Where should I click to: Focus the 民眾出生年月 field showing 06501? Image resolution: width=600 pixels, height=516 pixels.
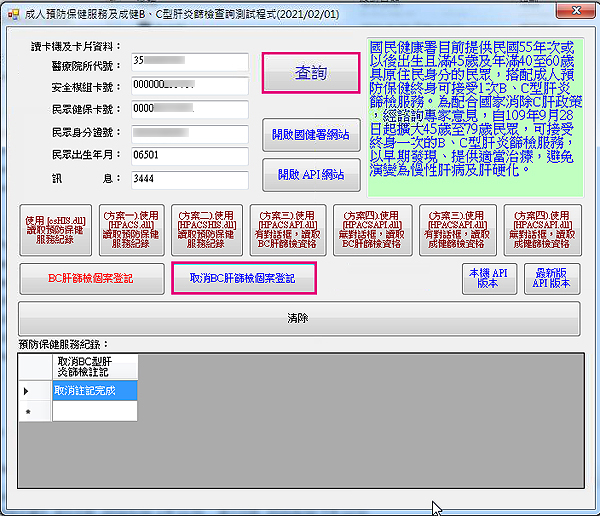coord(188,156)
